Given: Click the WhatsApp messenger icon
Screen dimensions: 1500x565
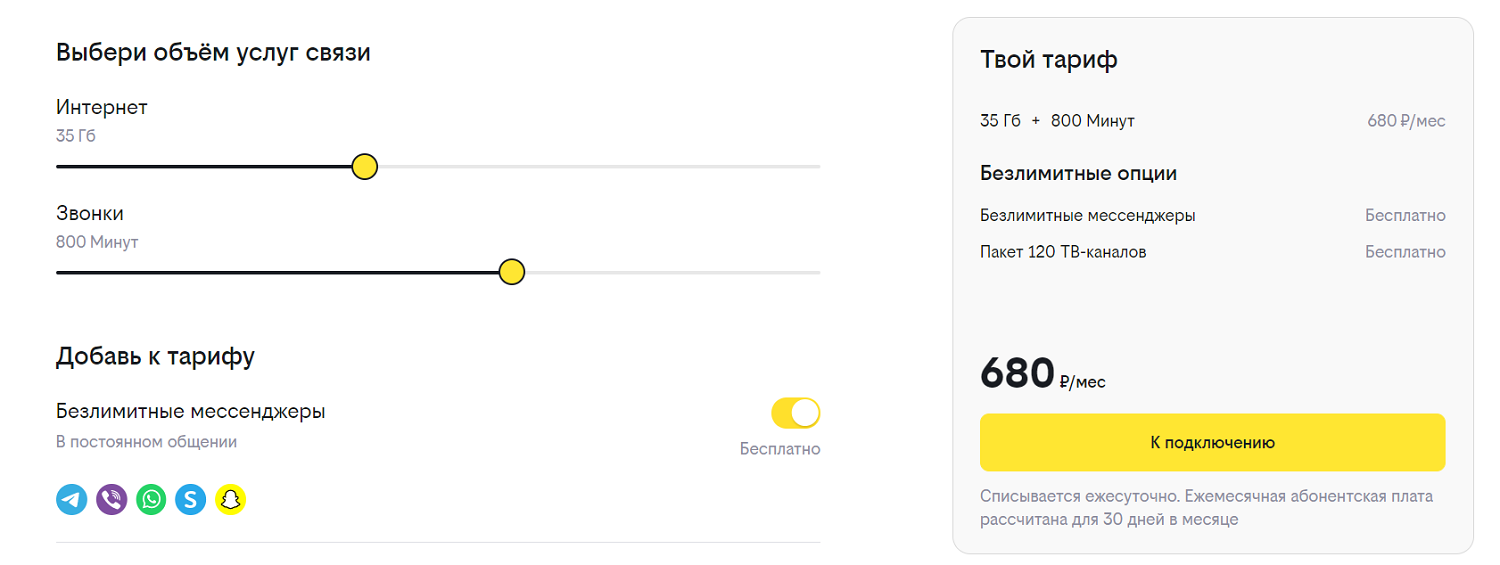Looking at the screenshot, I should [151, 499].
